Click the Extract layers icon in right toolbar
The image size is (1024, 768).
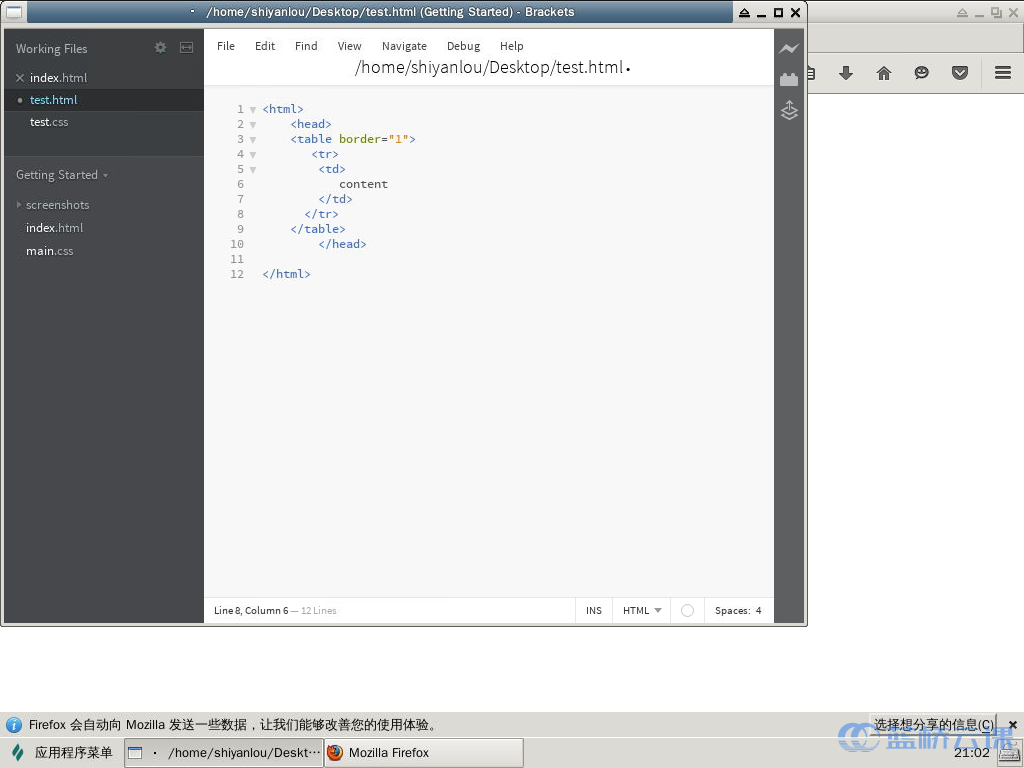point(789,110)
